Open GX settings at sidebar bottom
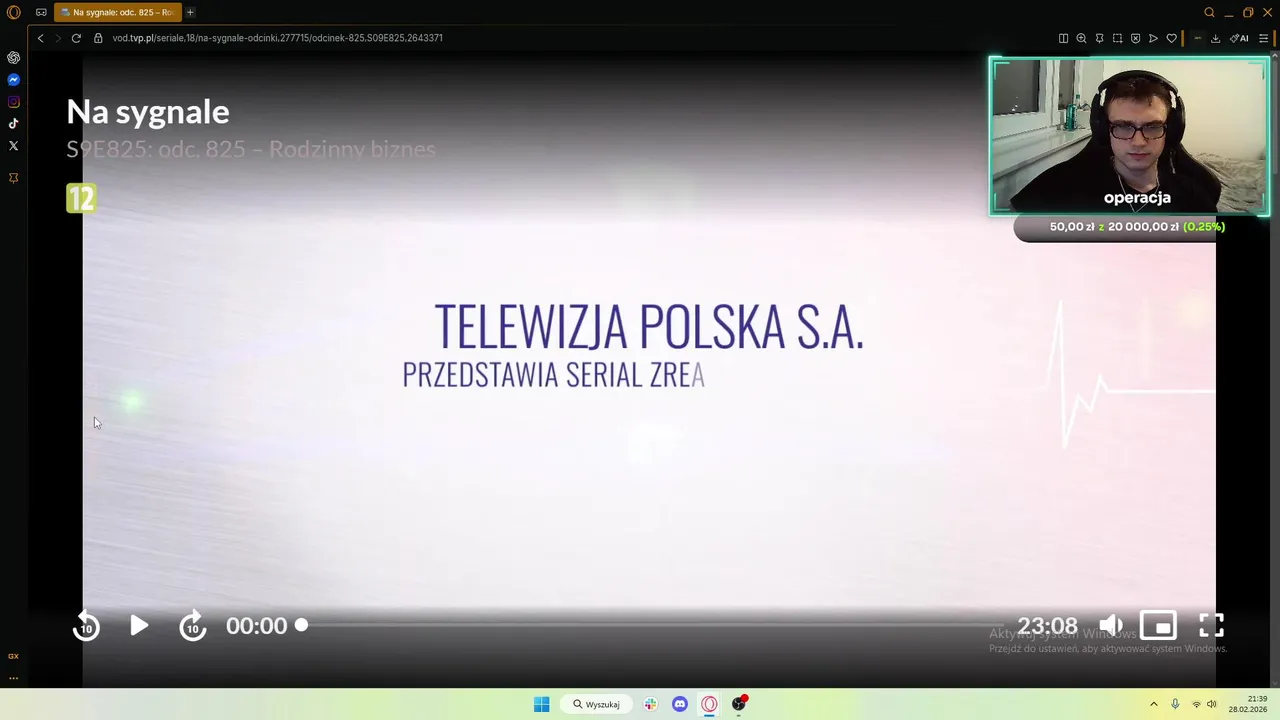Viewport: 1280px width, 720px height. pyautogui.click(x=13, y=656)
